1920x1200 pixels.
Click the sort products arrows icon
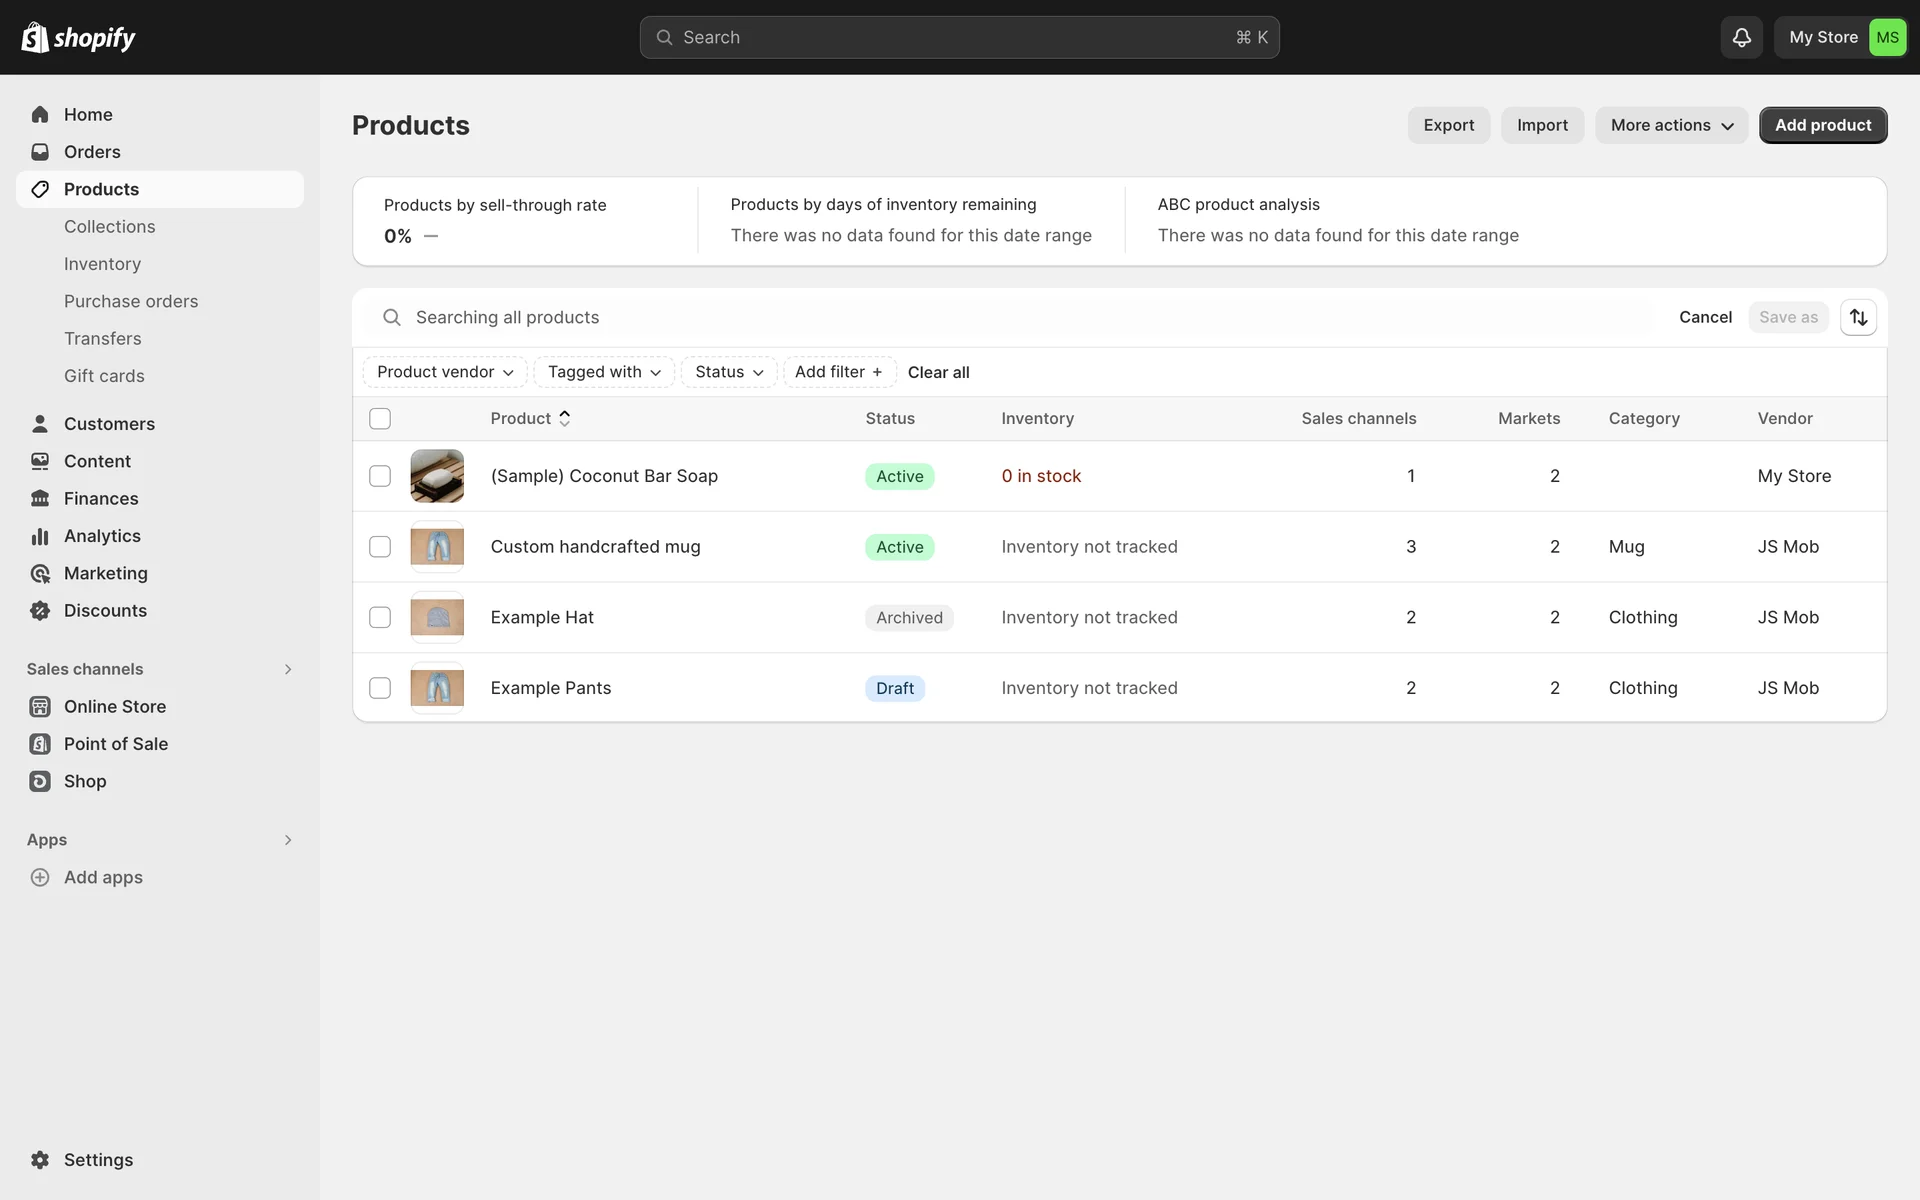point(1858,317)
